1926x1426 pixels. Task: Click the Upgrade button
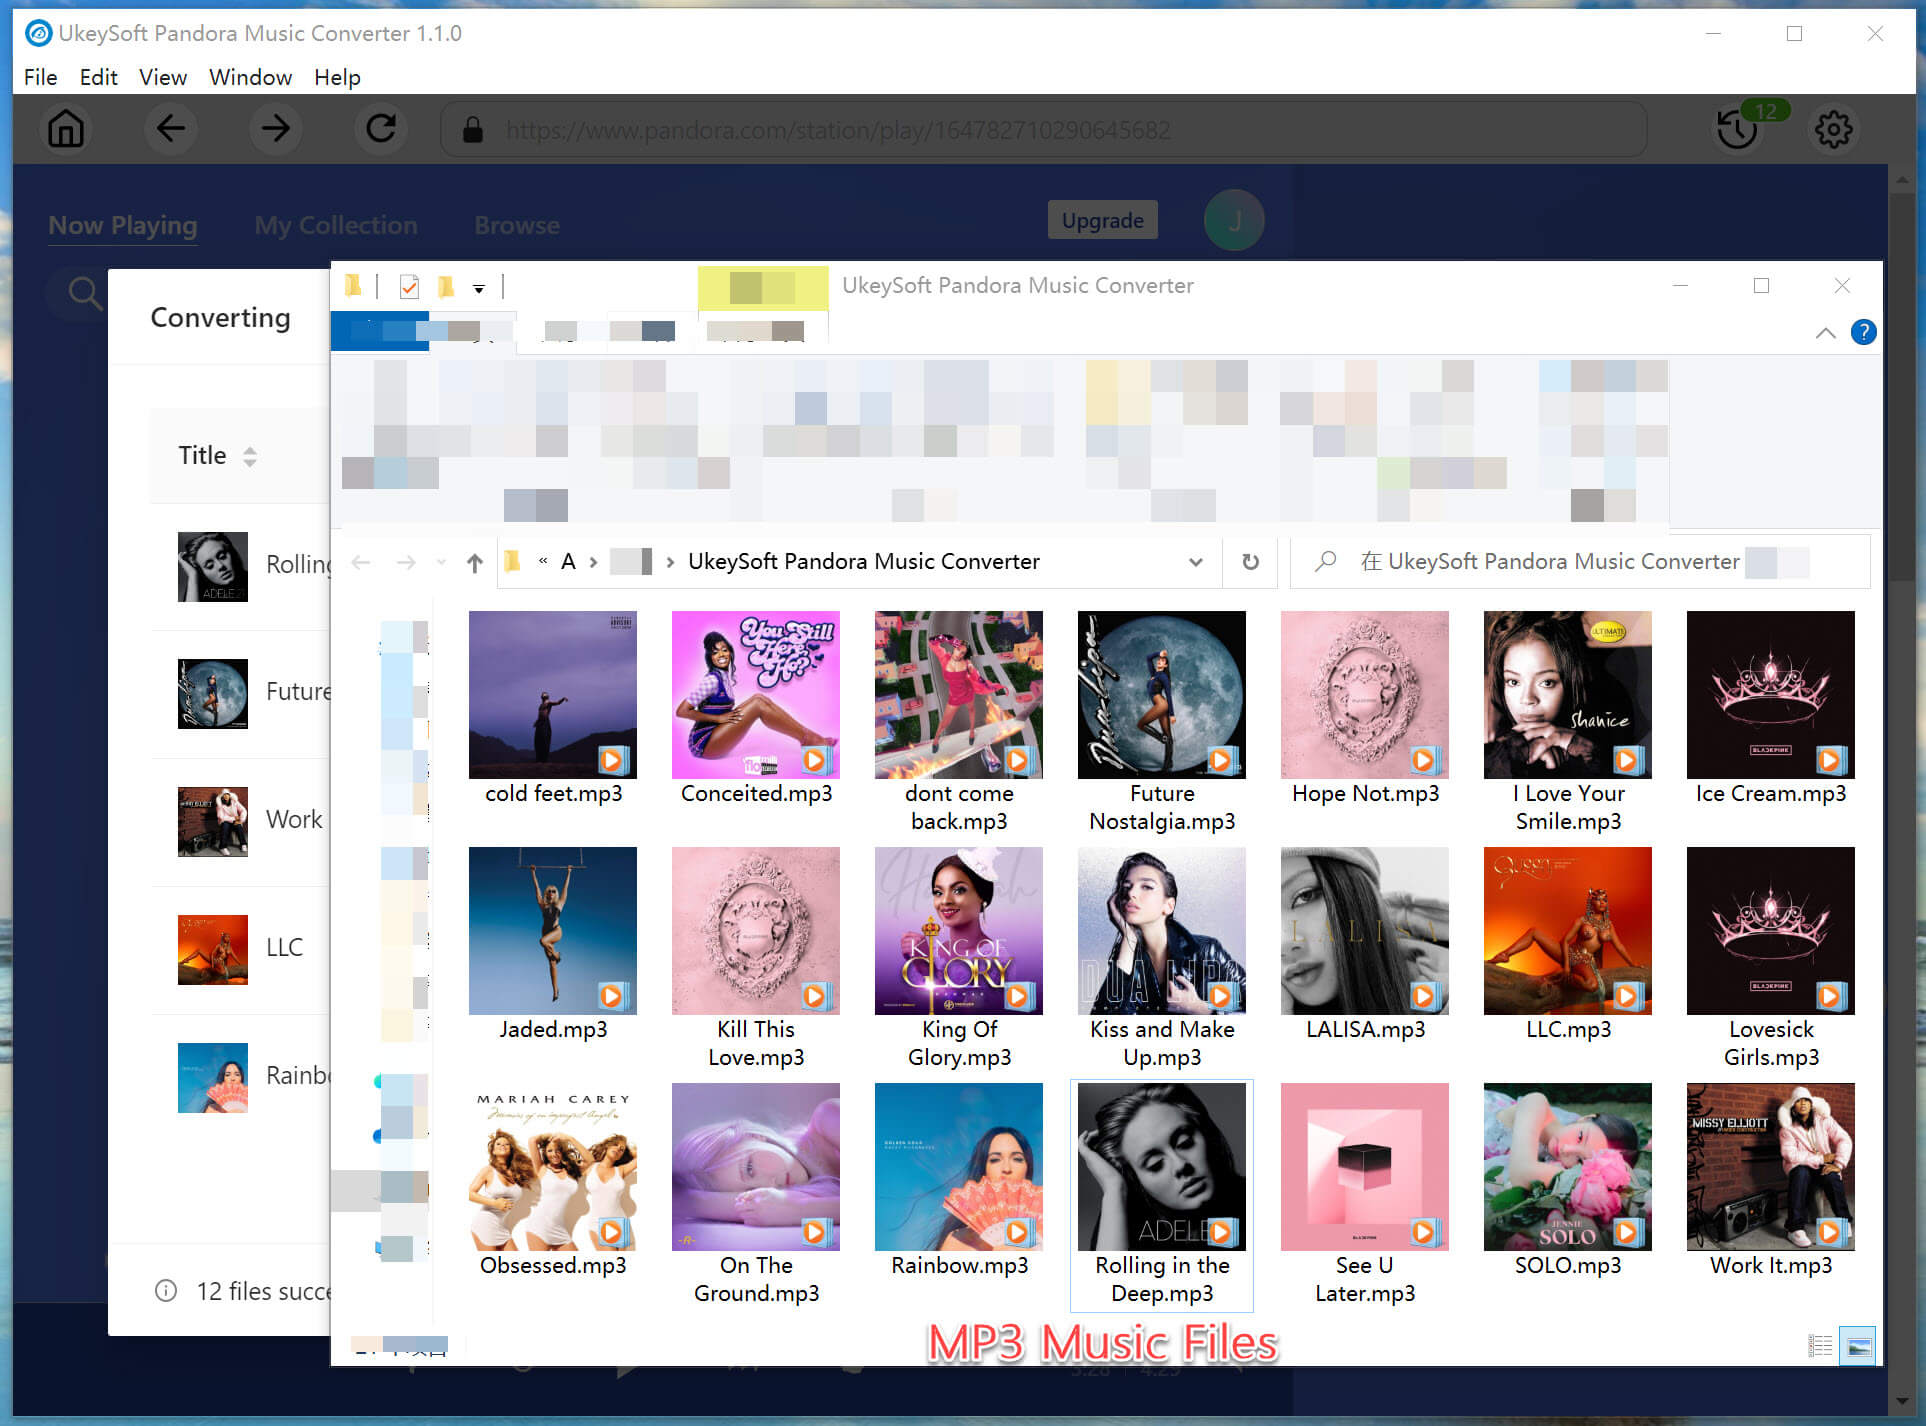tap(1104, 222)
